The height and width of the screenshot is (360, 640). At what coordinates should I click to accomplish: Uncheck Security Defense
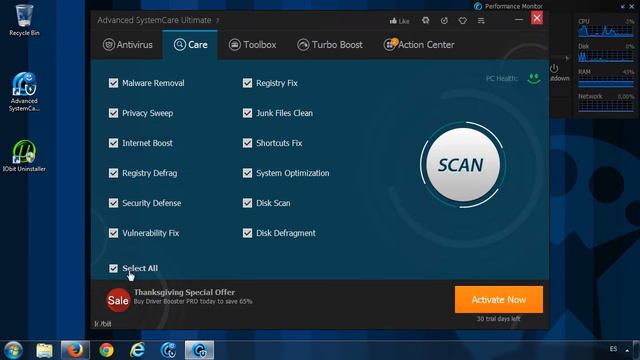coord(113,203)
